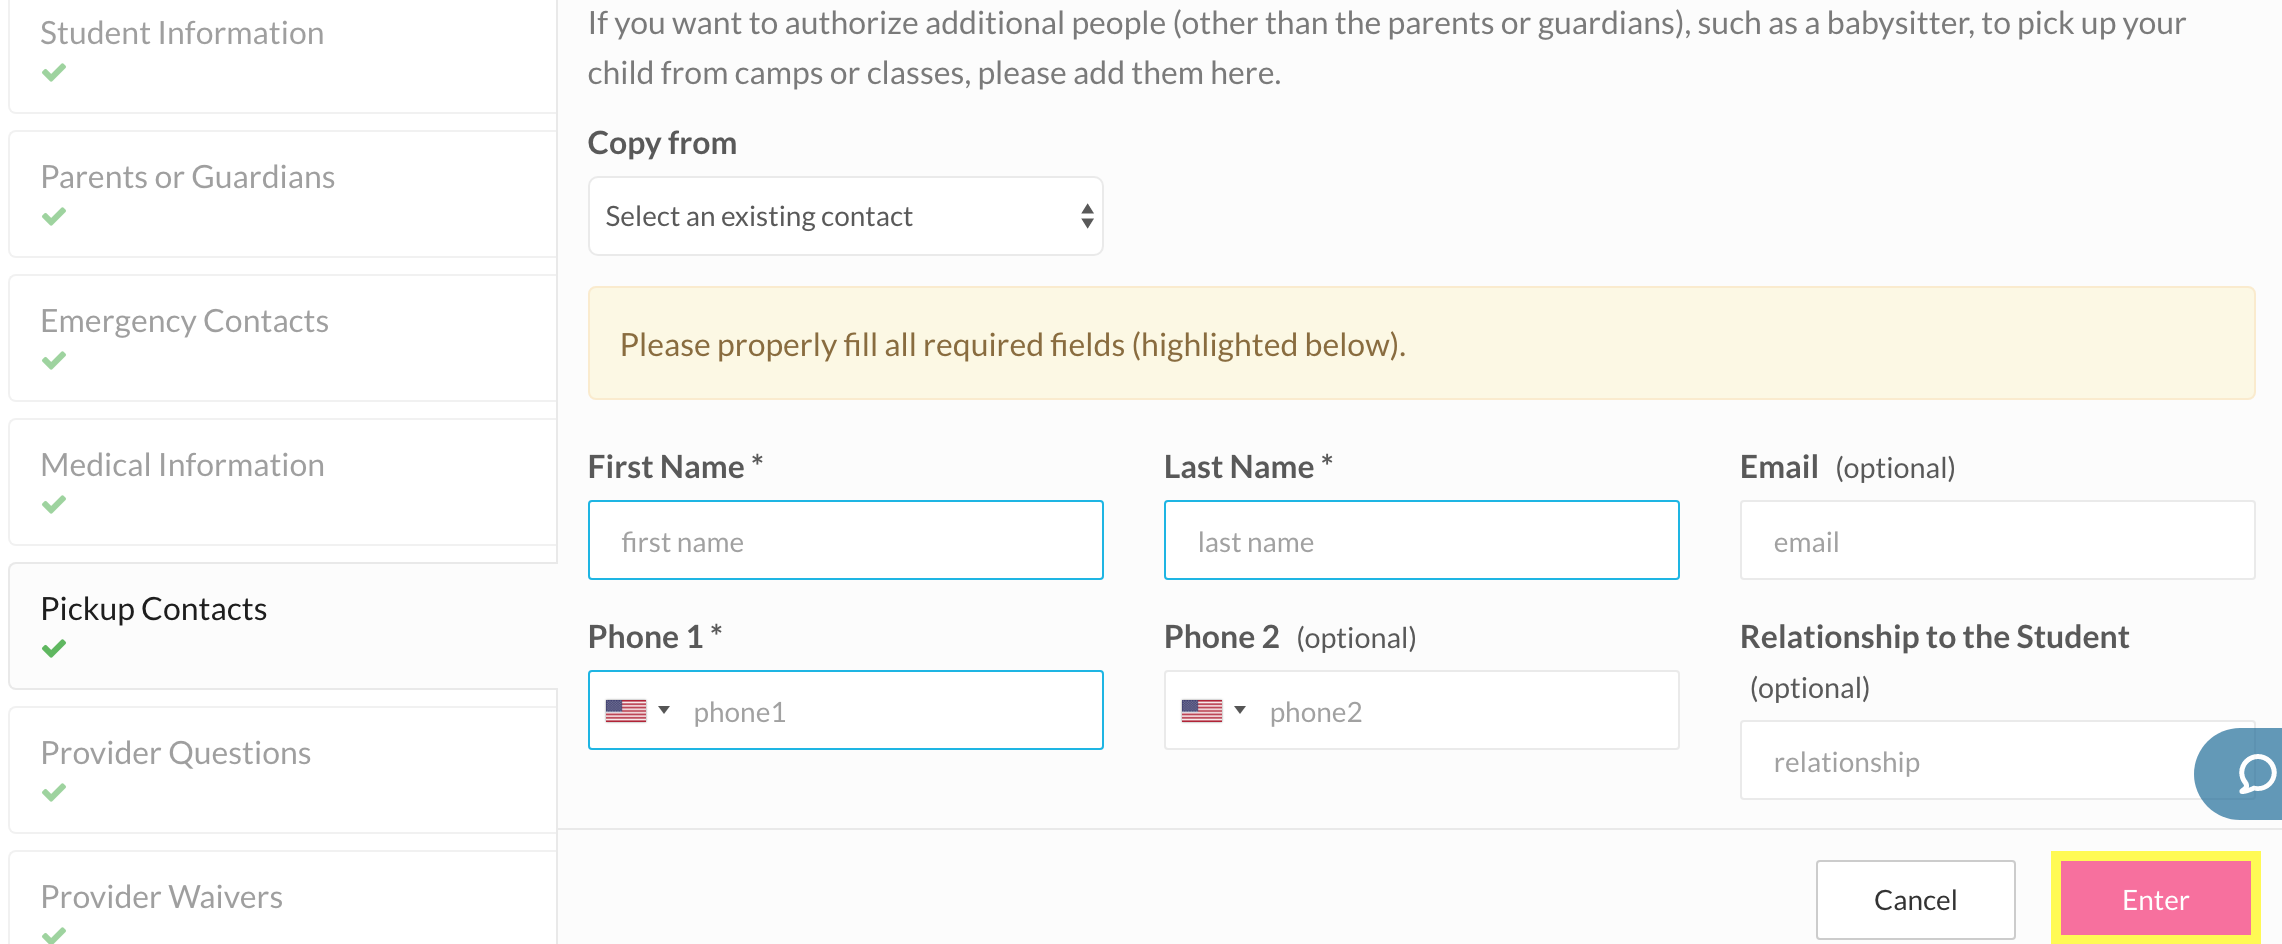Image resolution: width=2282 pixels, height=944 pixels.
Task: Click the Pickup Contacts green checkmark icon
Action: (x=54, y=648)
